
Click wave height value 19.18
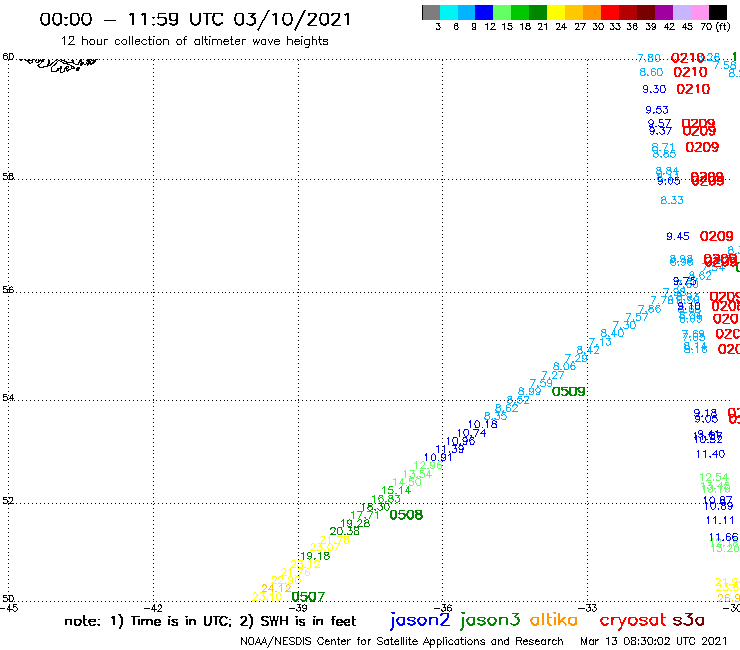click(x=315, y=556)
